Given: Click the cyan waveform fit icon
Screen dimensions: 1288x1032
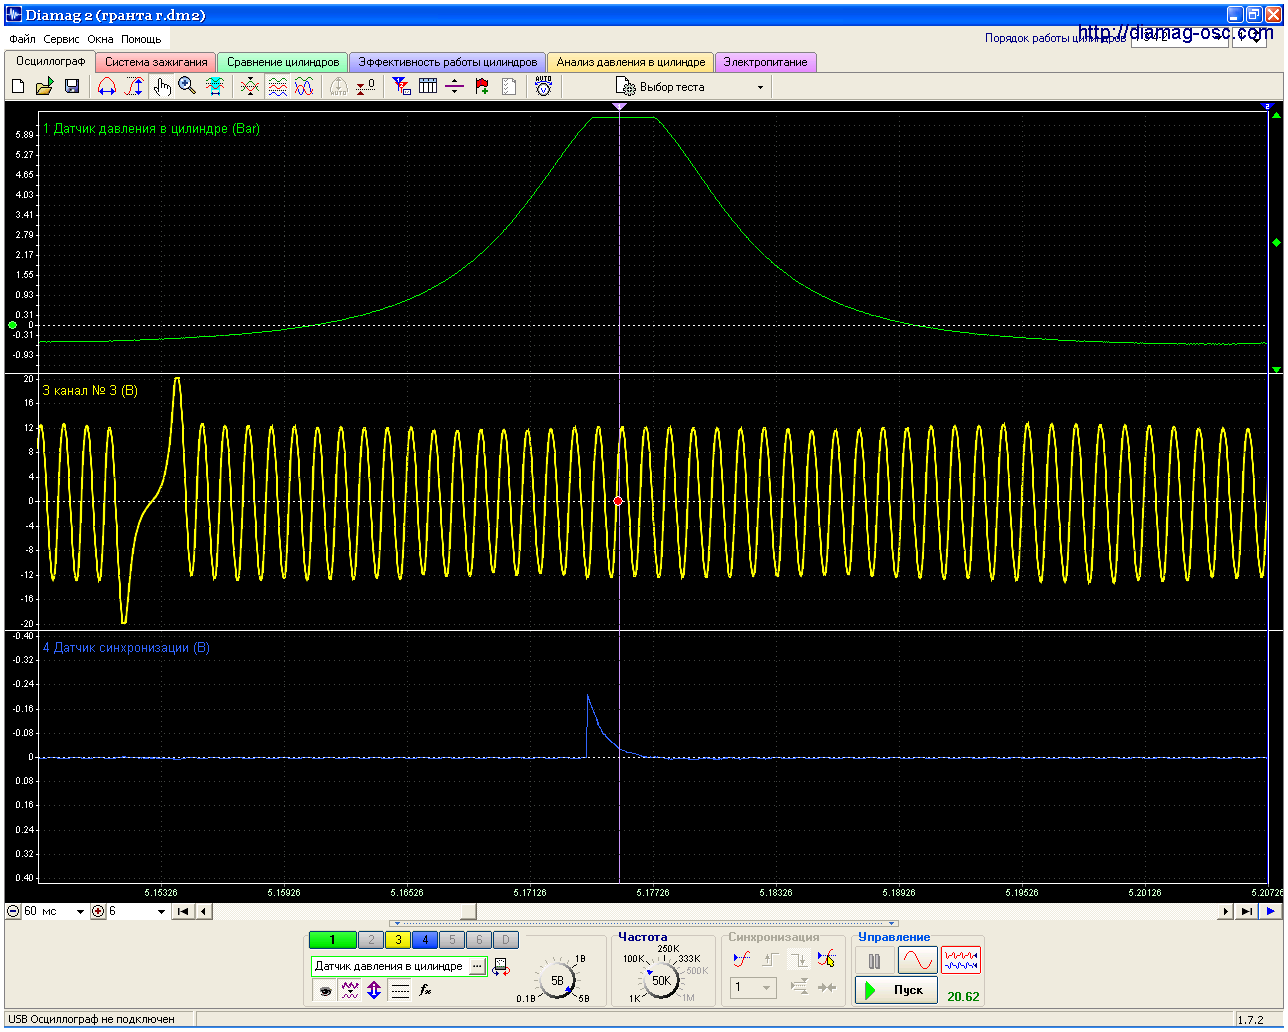Looking at the screenshot, I should (x=215, y=87).
